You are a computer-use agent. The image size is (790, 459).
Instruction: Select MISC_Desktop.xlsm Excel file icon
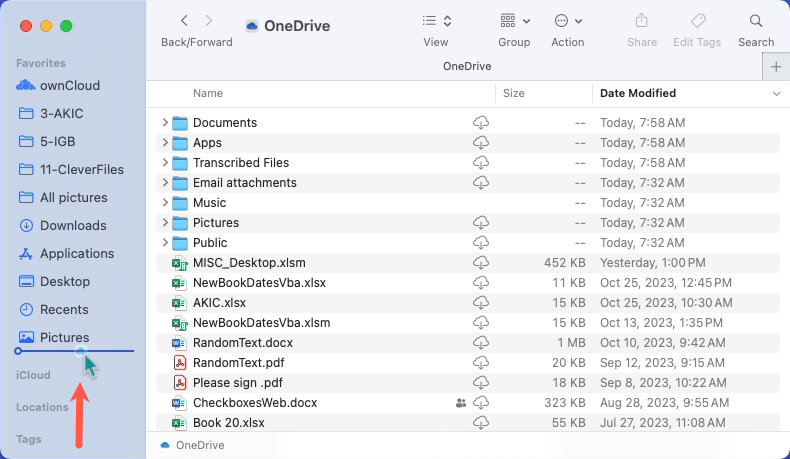[x=180, y=263]
